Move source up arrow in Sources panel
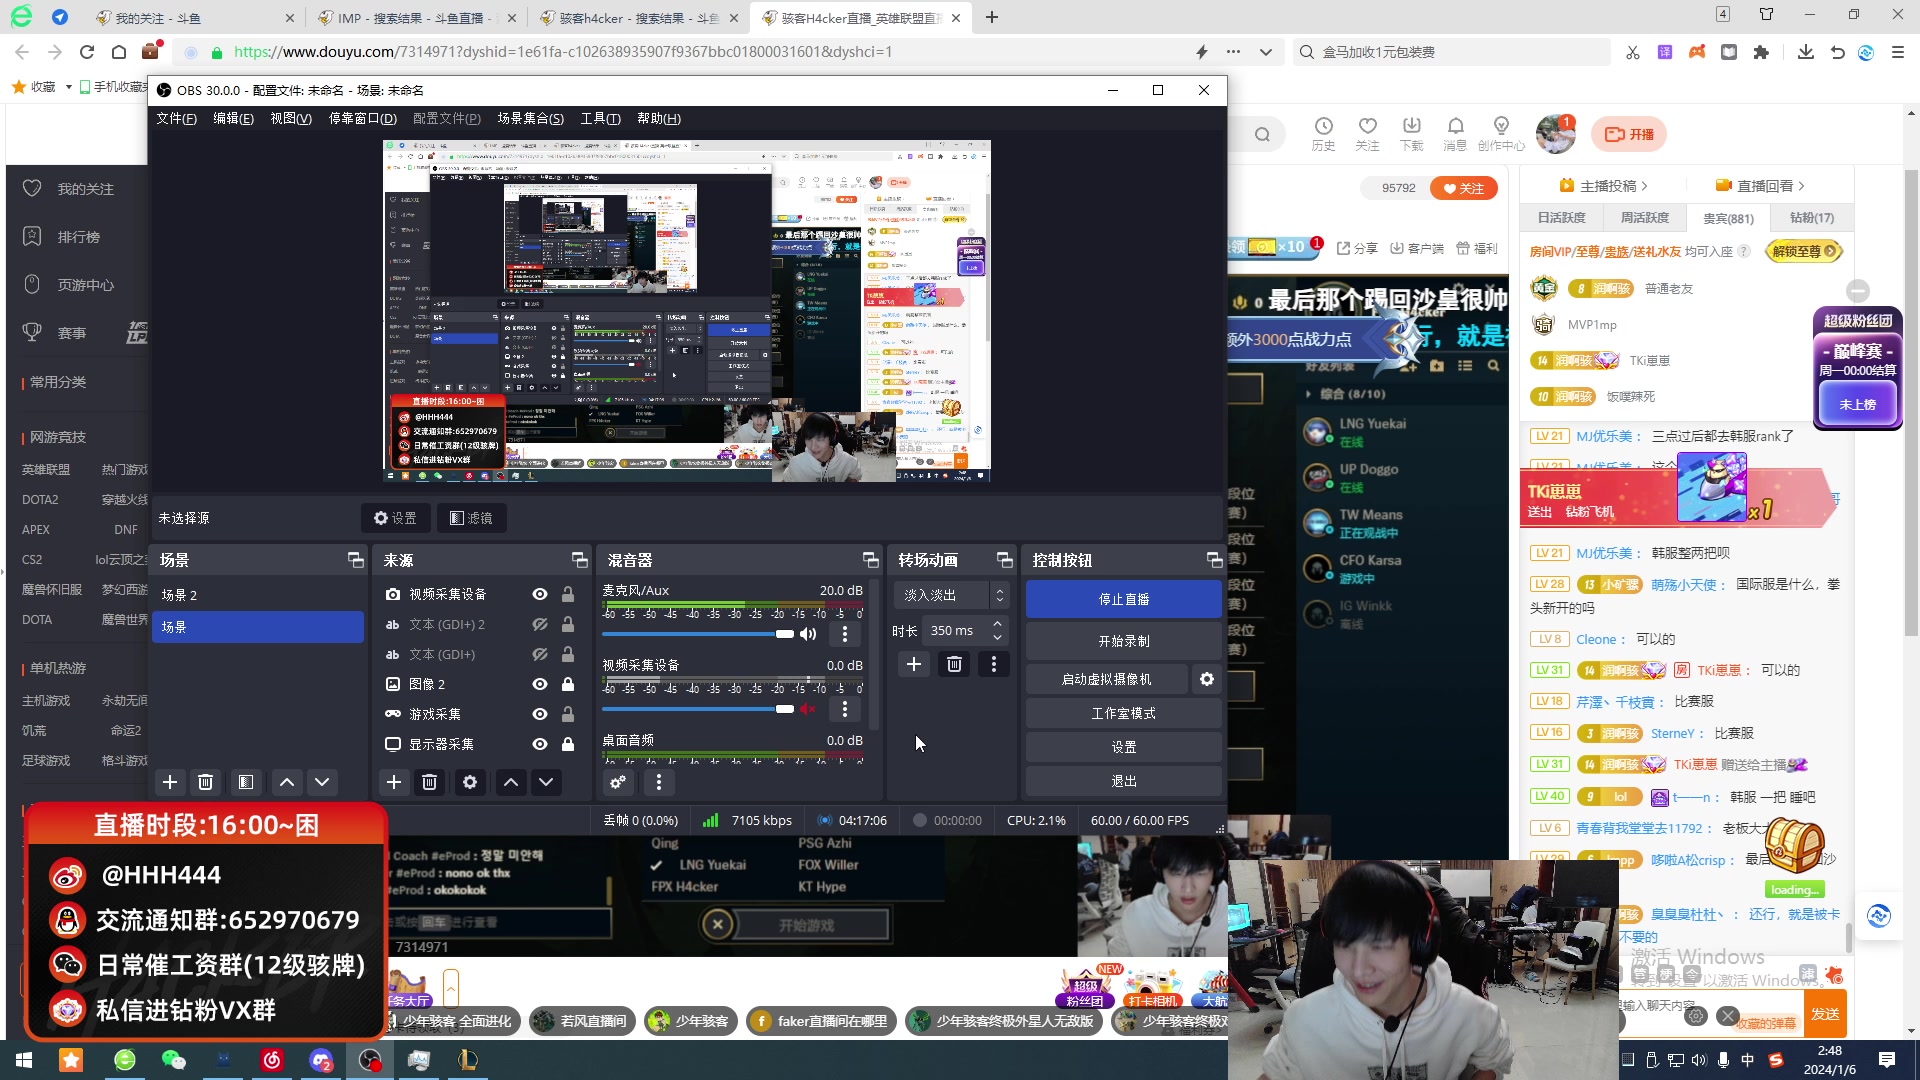The width and height of the screenshot is (1920, 1080). point(511,782)
